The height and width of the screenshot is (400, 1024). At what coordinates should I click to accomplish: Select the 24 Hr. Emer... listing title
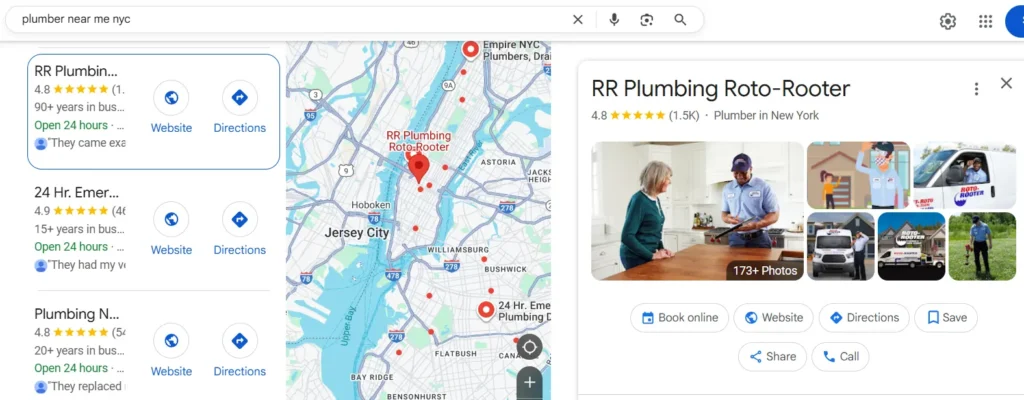click(x=76, y=192)
